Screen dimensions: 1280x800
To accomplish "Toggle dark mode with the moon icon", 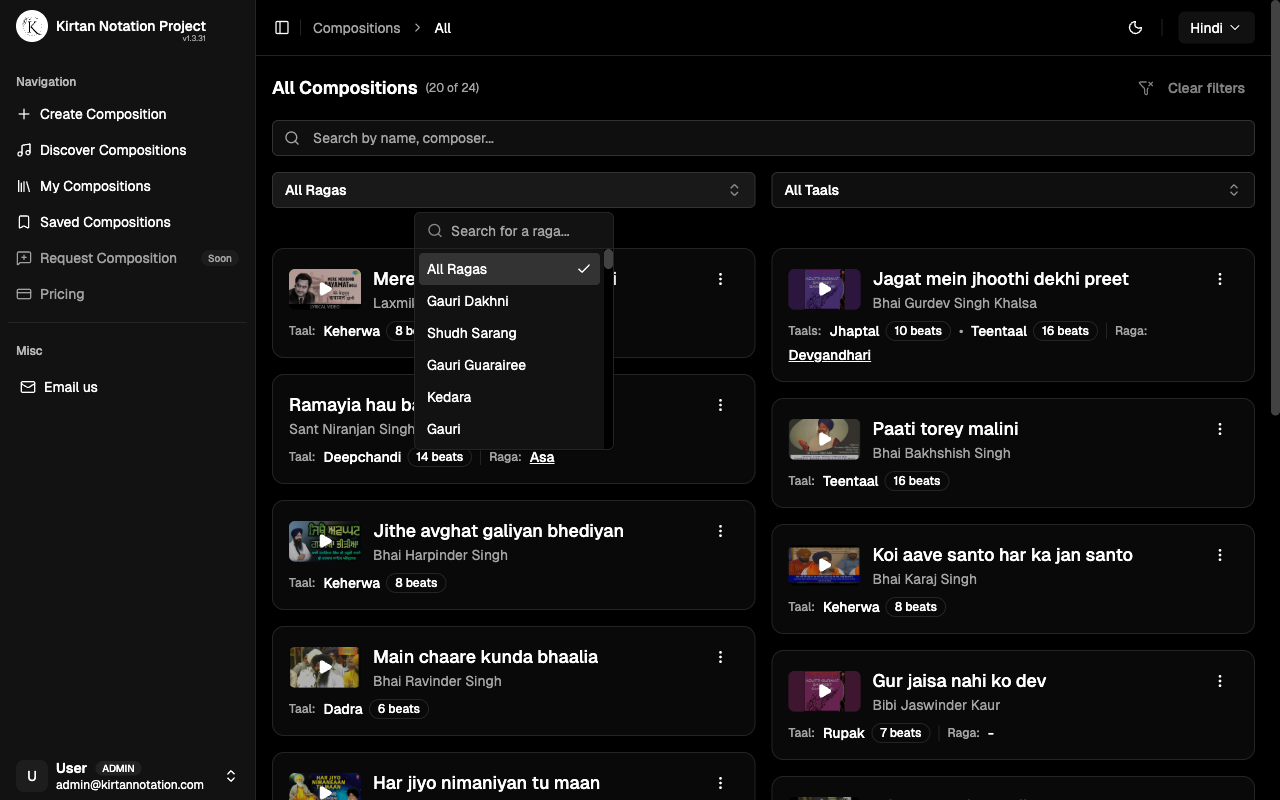I will tap(1135, 27).
